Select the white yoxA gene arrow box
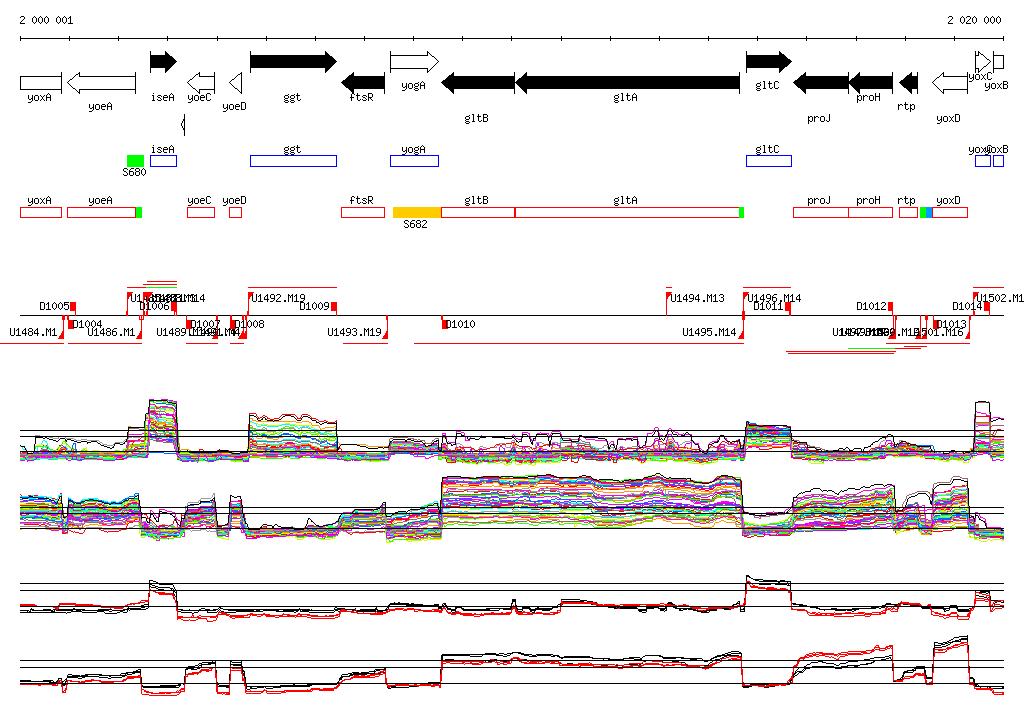Viewport: 1024px width, 714px height. click(41, 83)
